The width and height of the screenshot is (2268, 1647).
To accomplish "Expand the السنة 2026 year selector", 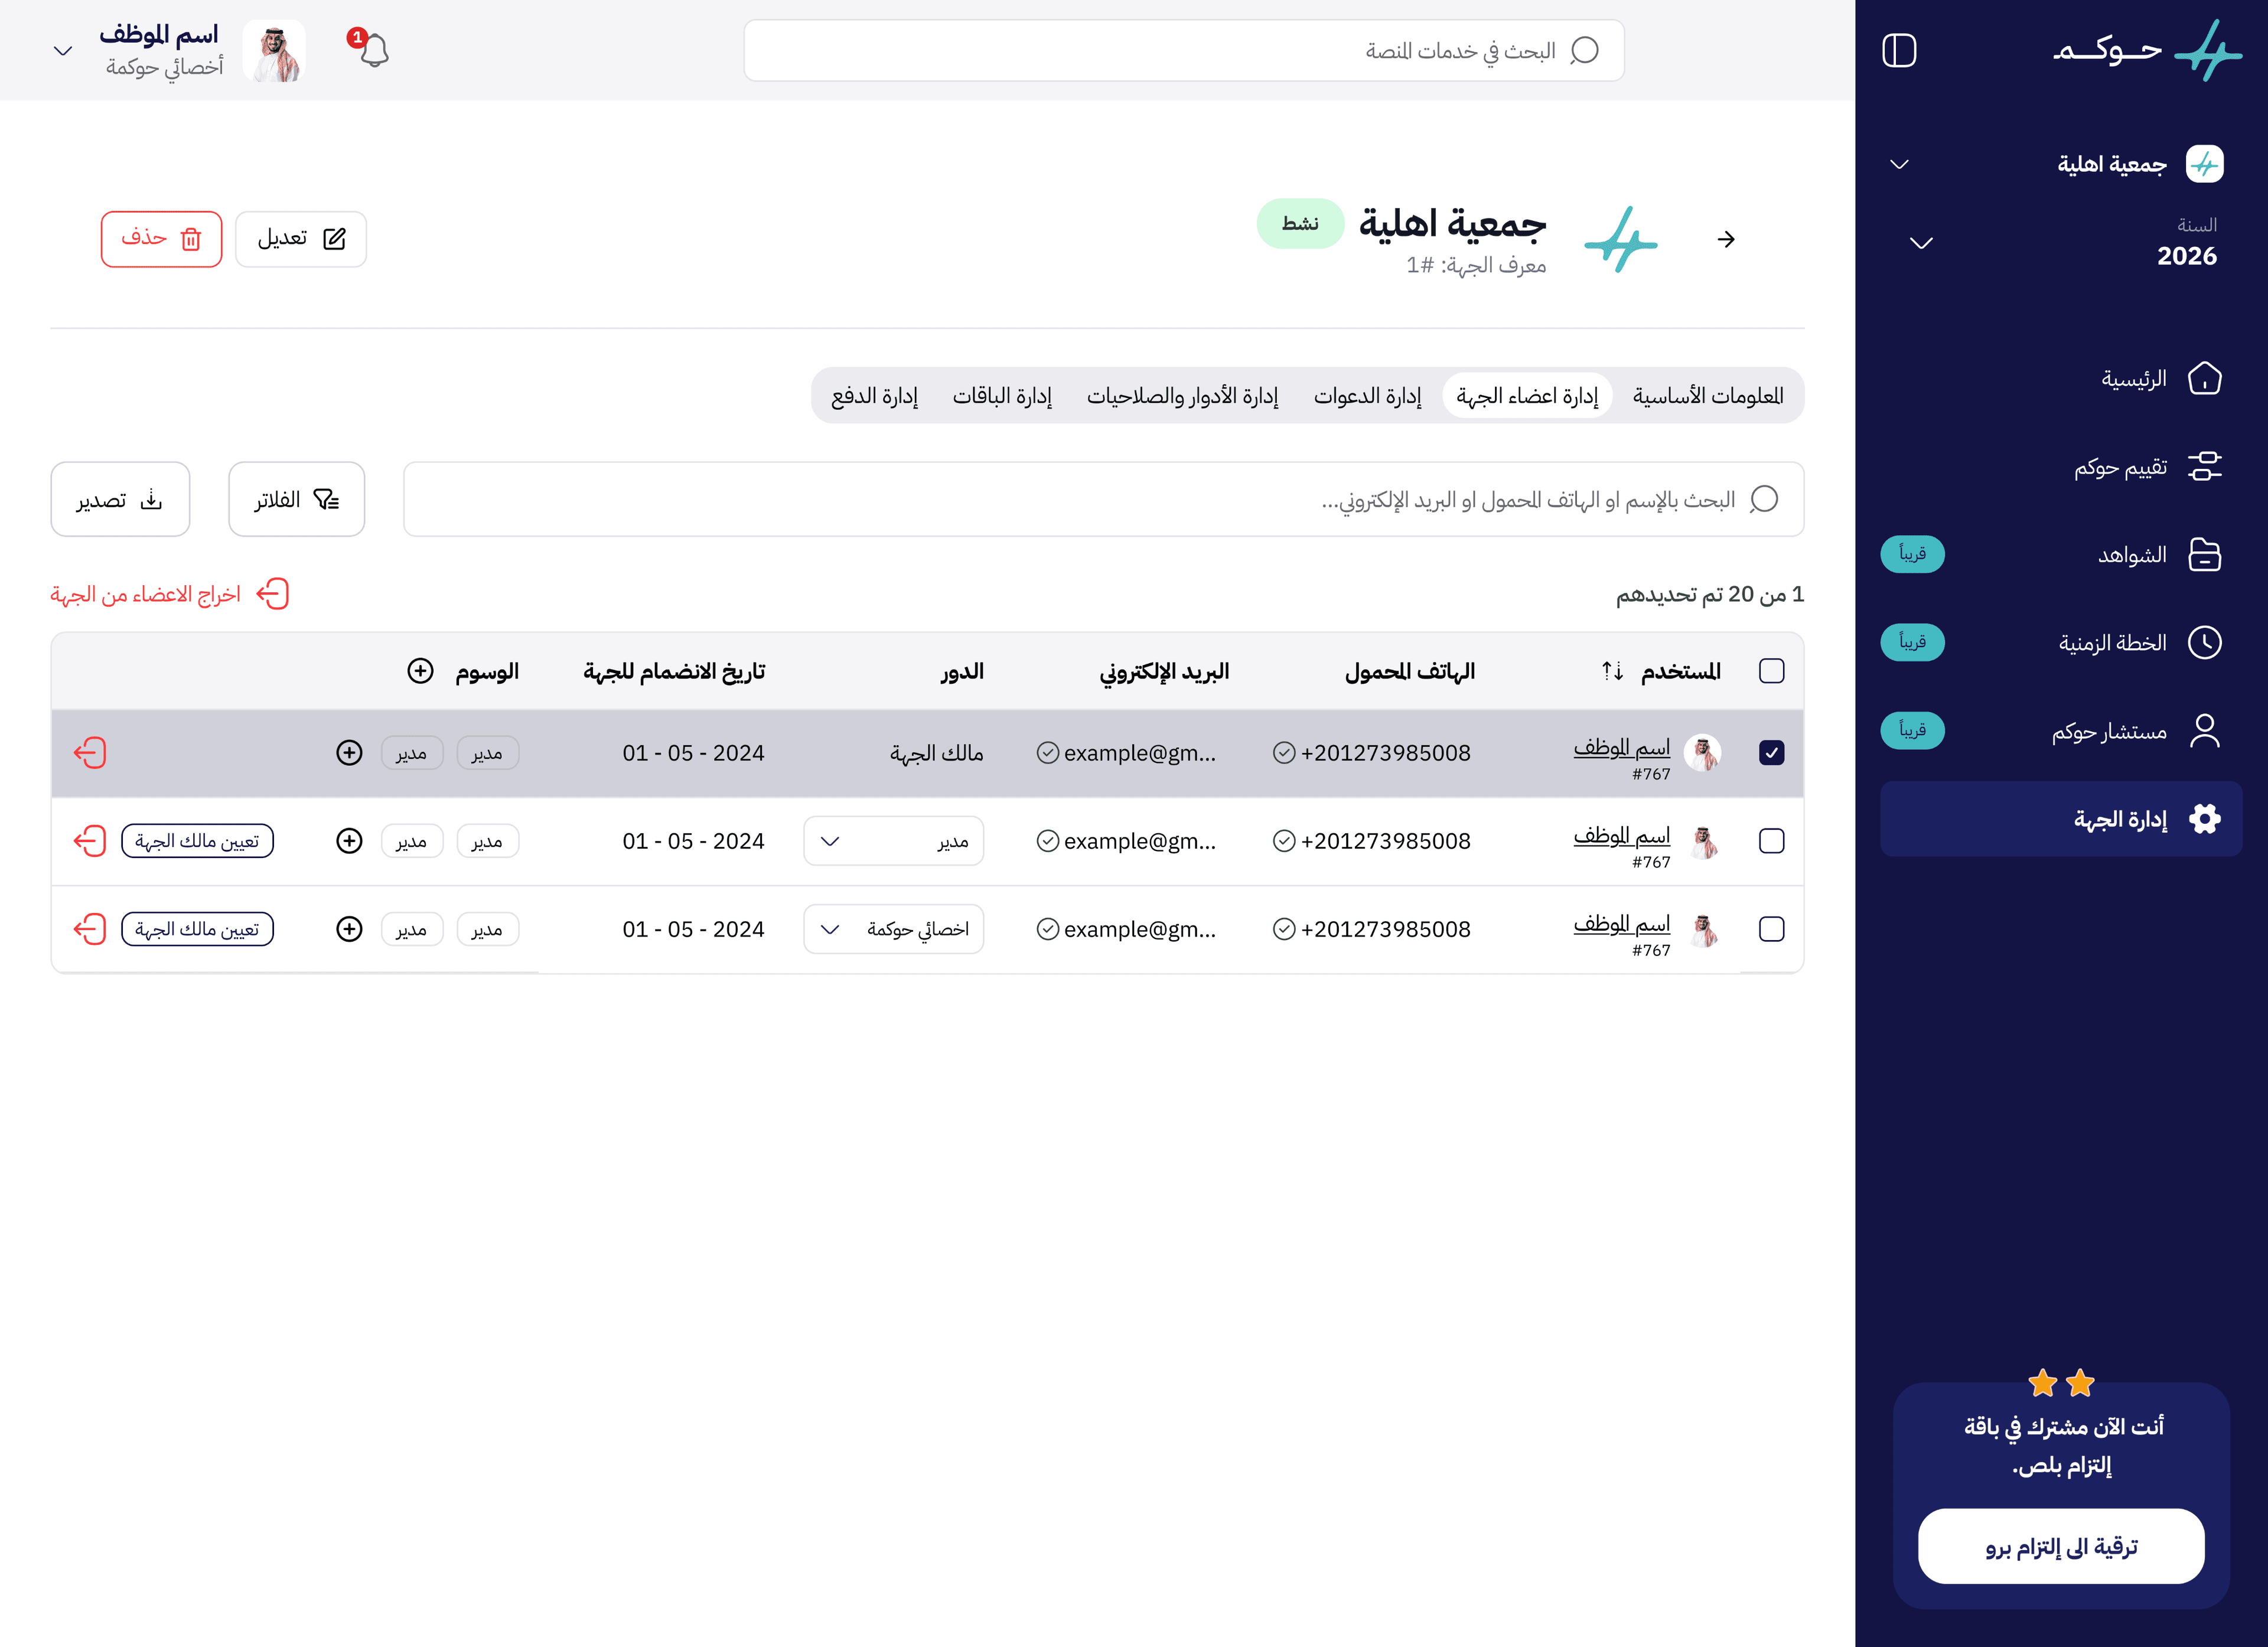I will point(1920,241).
